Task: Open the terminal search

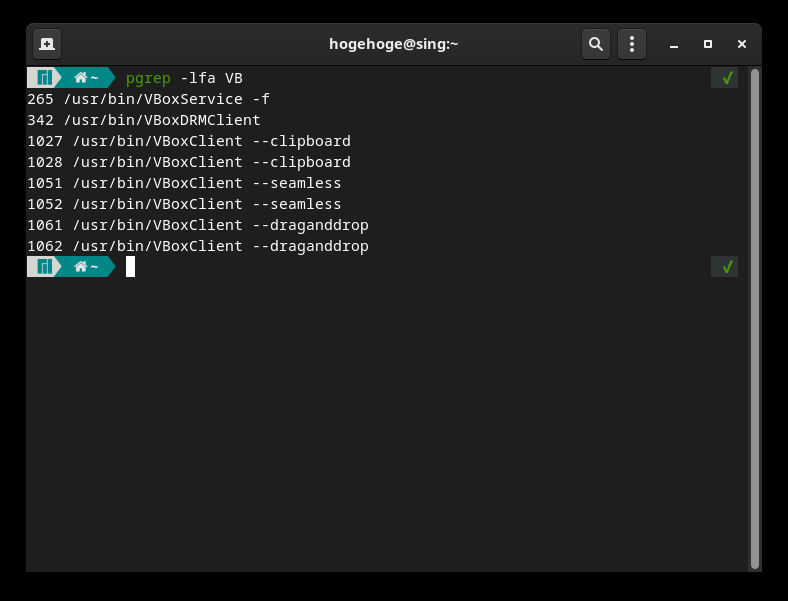Action: [x=596, y=44]
